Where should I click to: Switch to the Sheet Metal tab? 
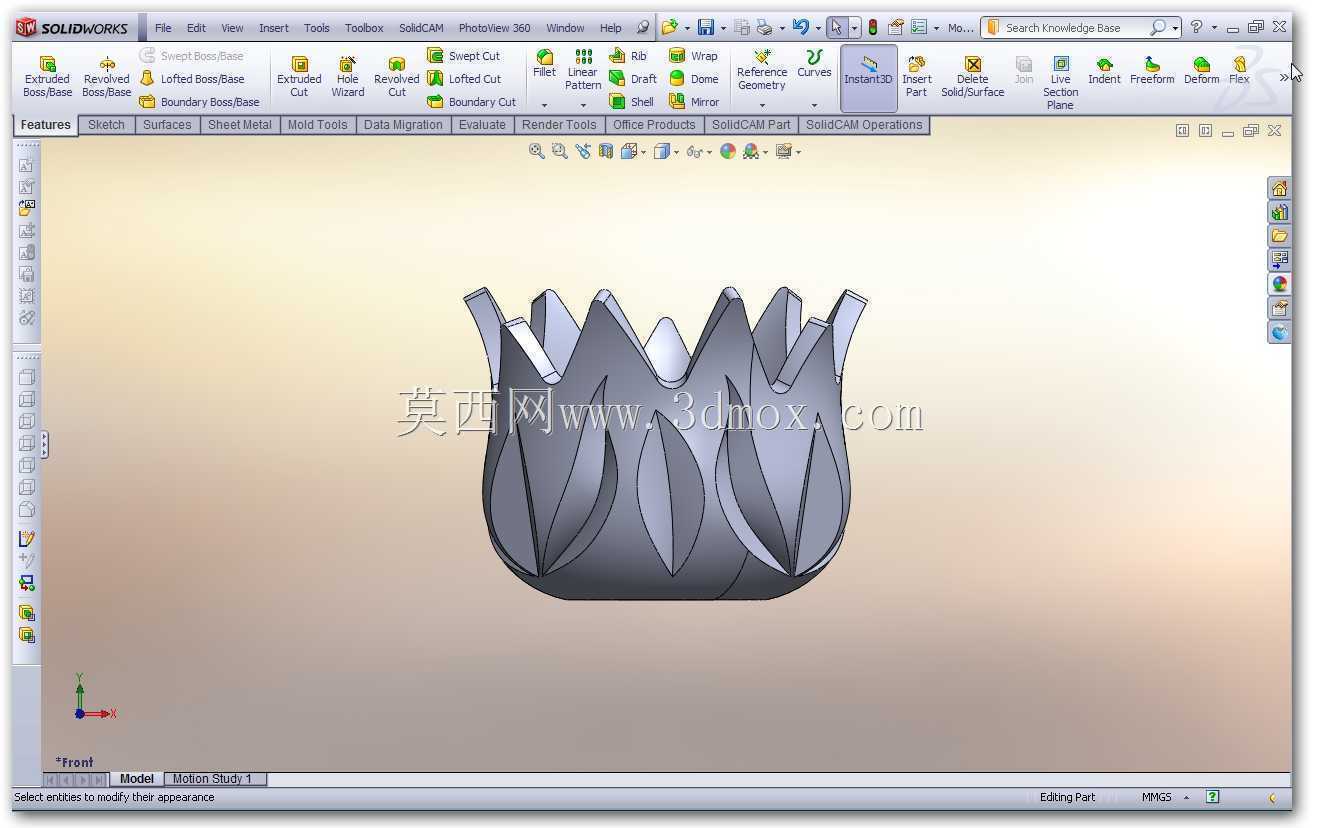[x=239, y=125]
